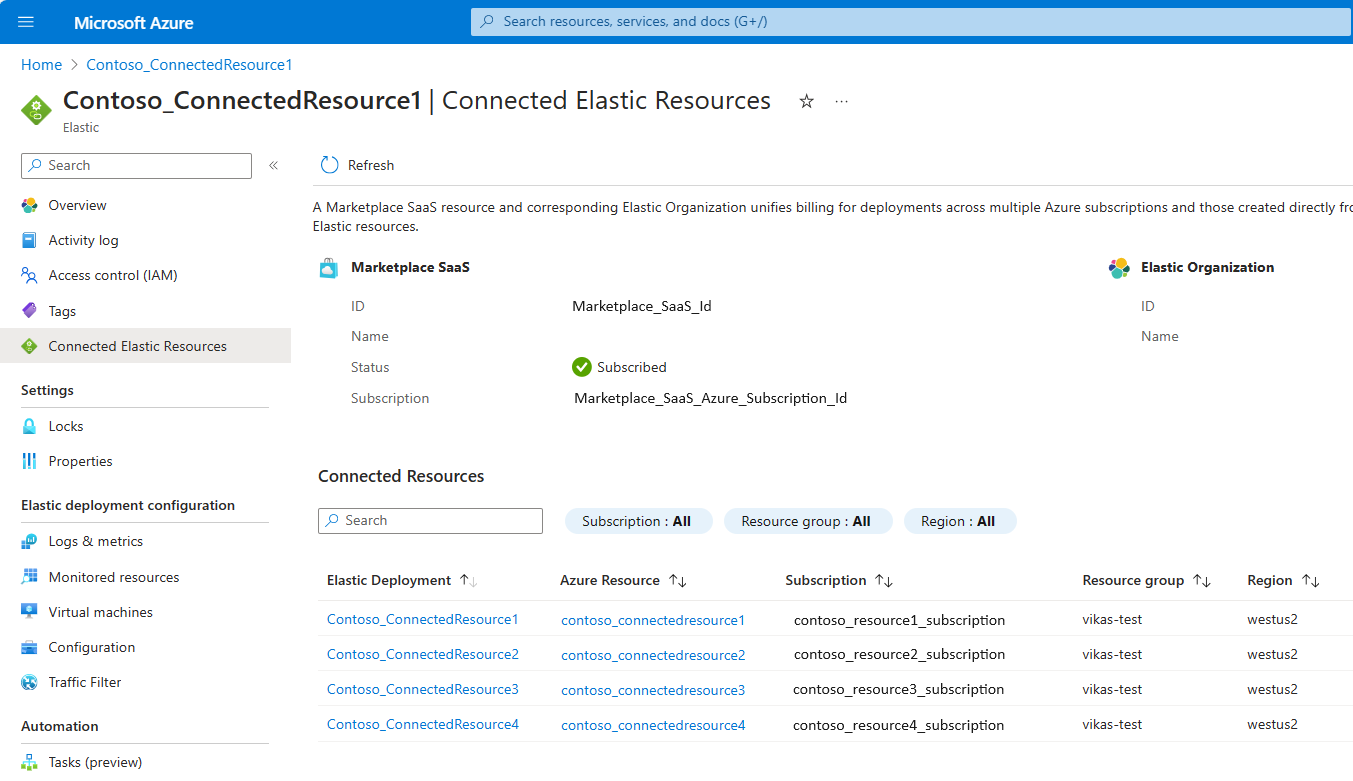Open the Region : All filter
The width and height of the screenshot is (1353, 781).
[x=959, y=521]
